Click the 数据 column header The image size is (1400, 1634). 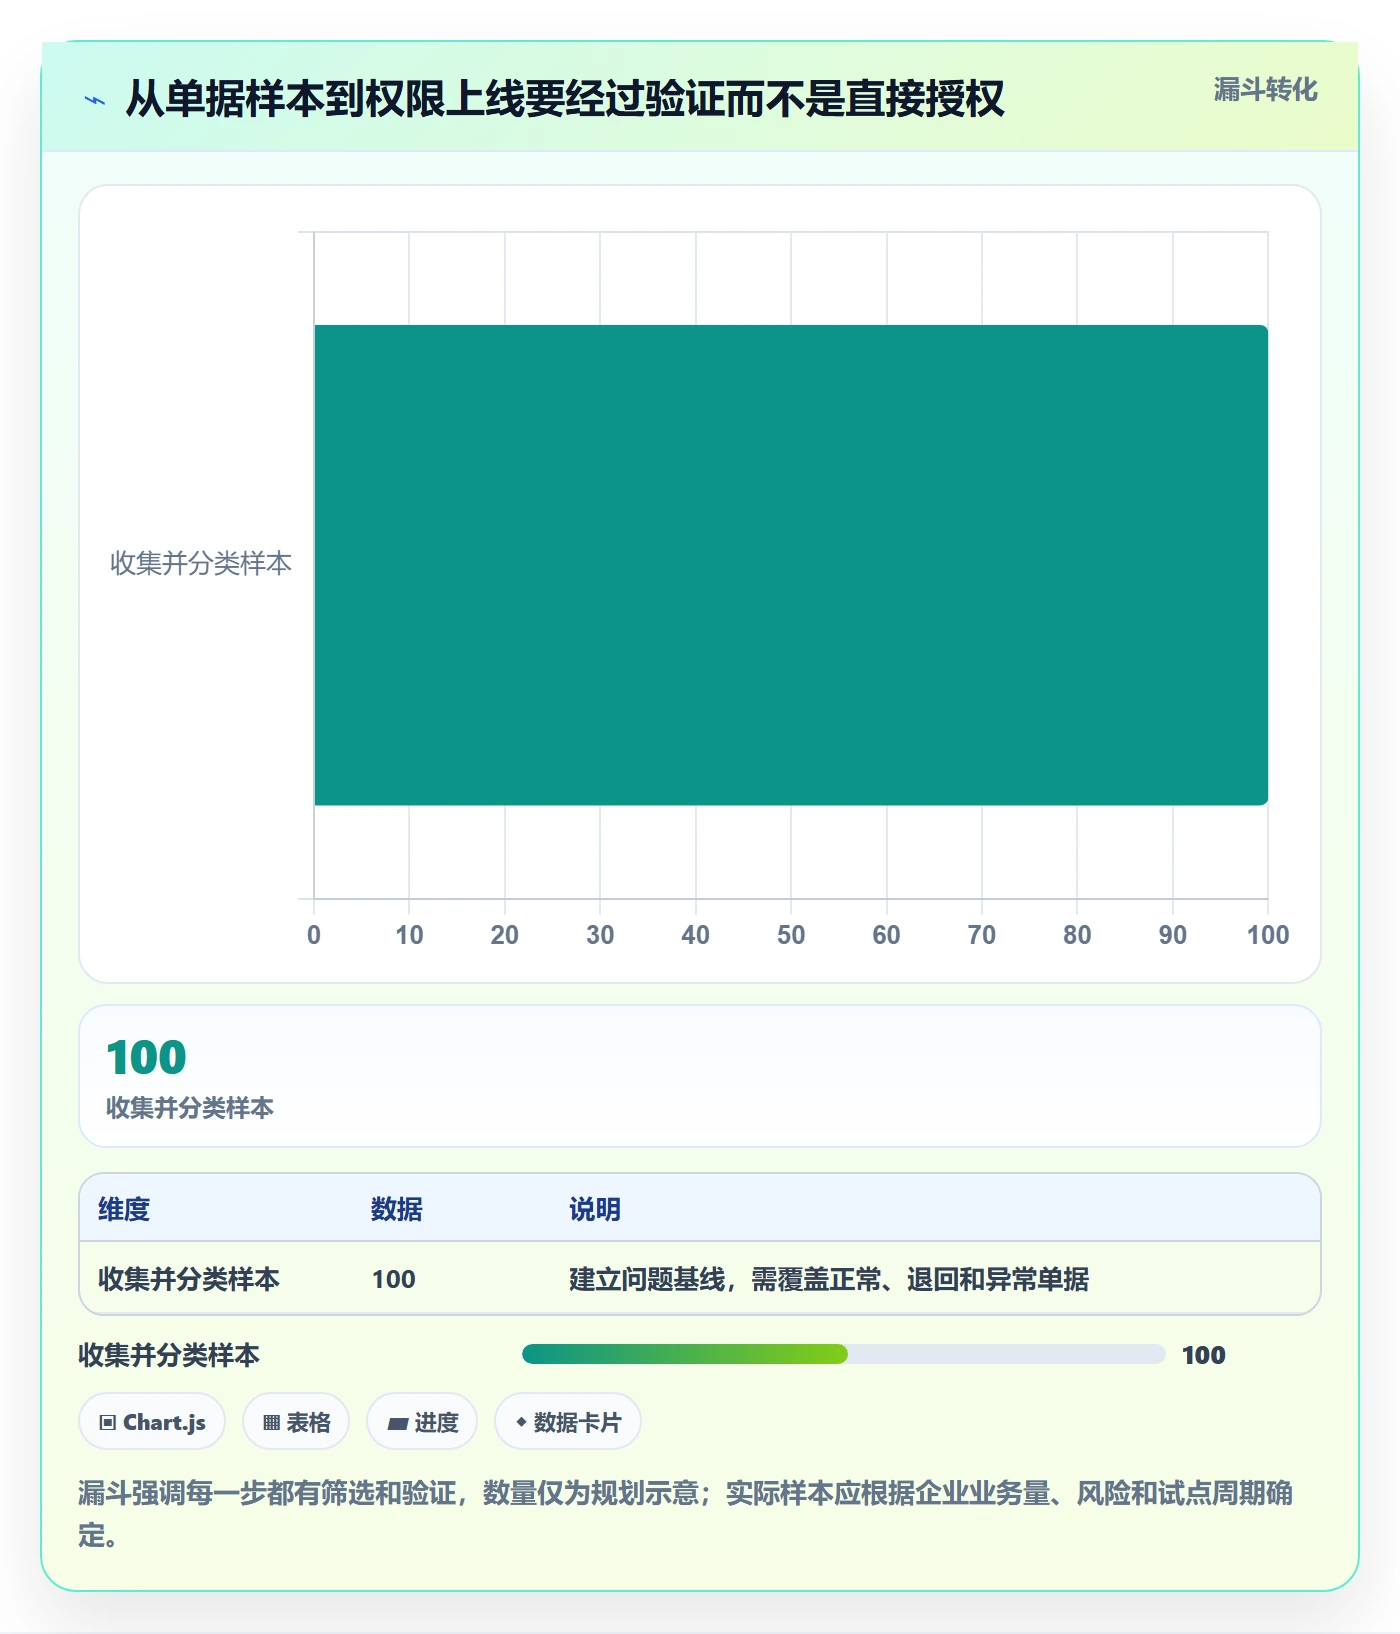(x=396, y=1209)
